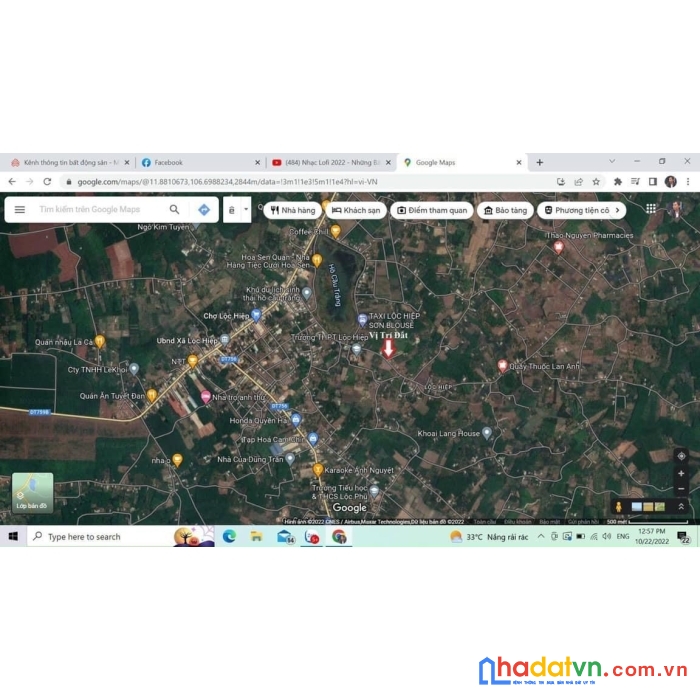Open Chrome three-dot menu
Screen dimensions: 700x700
pos(688,182)
